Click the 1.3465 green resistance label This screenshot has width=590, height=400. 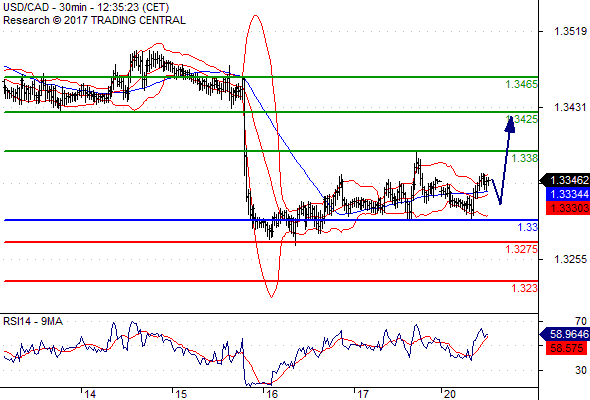(x=522, y=84)
